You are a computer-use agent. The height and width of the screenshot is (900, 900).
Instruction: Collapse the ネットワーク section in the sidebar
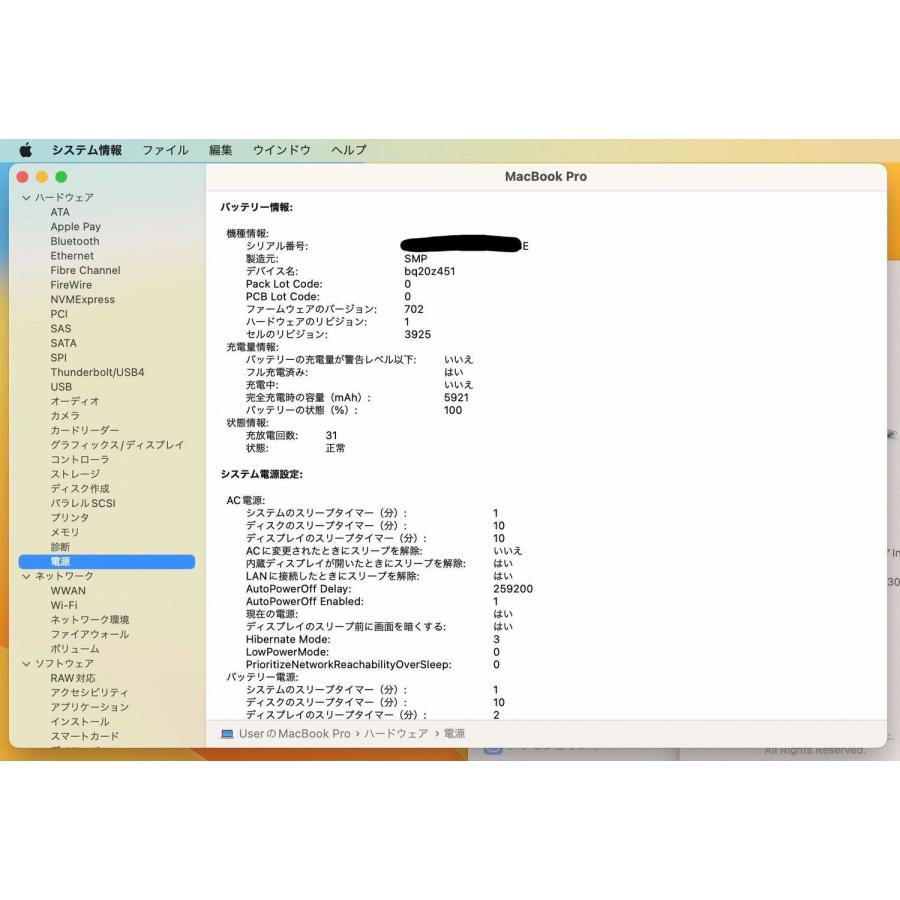(x=25, y=575)
